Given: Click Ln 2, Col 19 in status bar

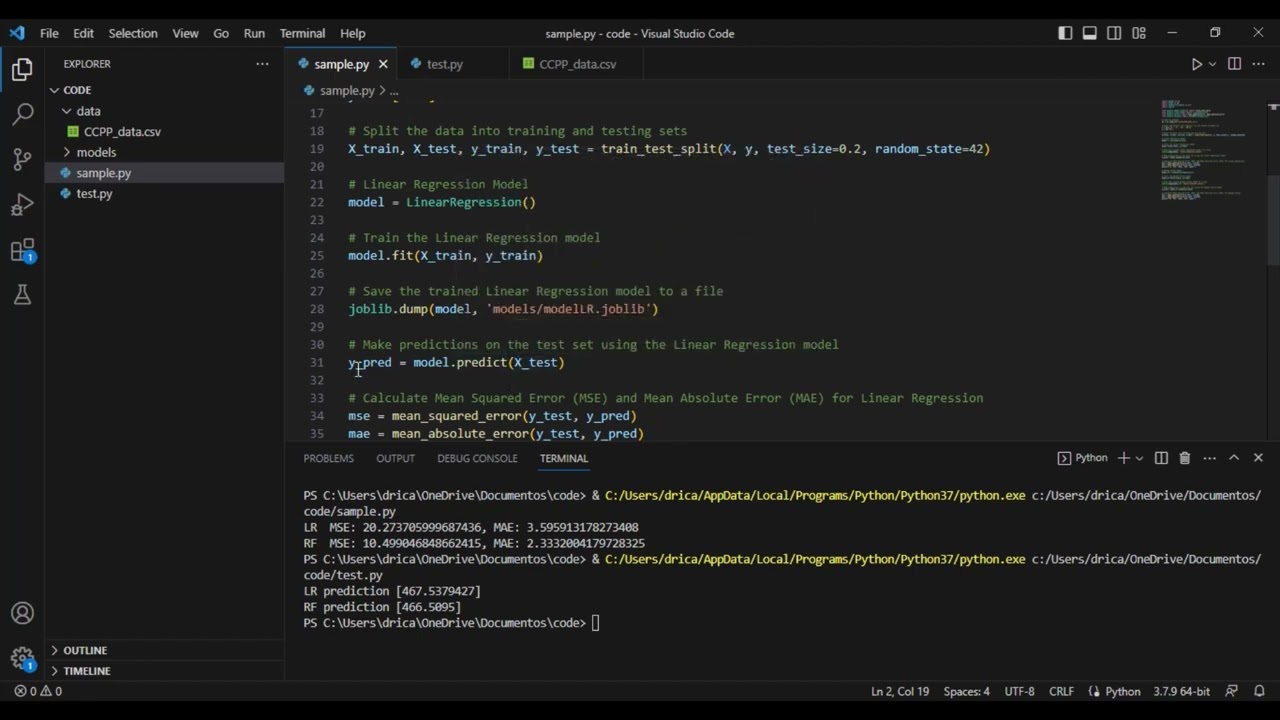Looking at the screenshot, I should [x=900, y=691].
